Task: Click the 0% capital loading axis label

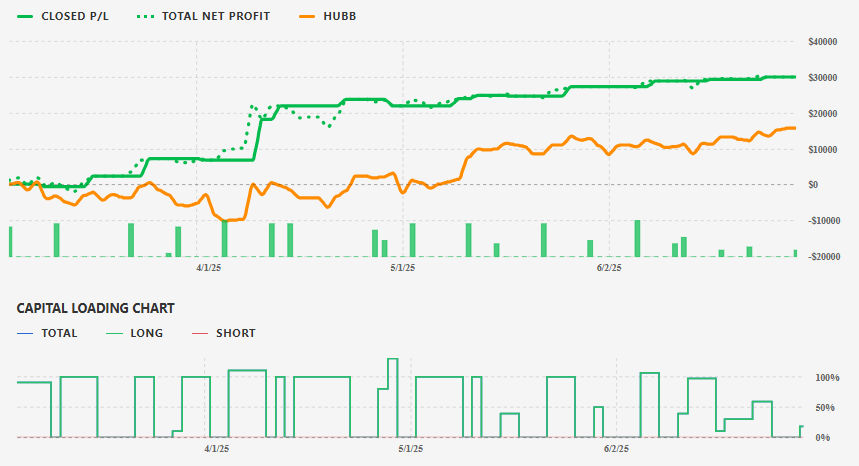Action: [x=823, y=438]
